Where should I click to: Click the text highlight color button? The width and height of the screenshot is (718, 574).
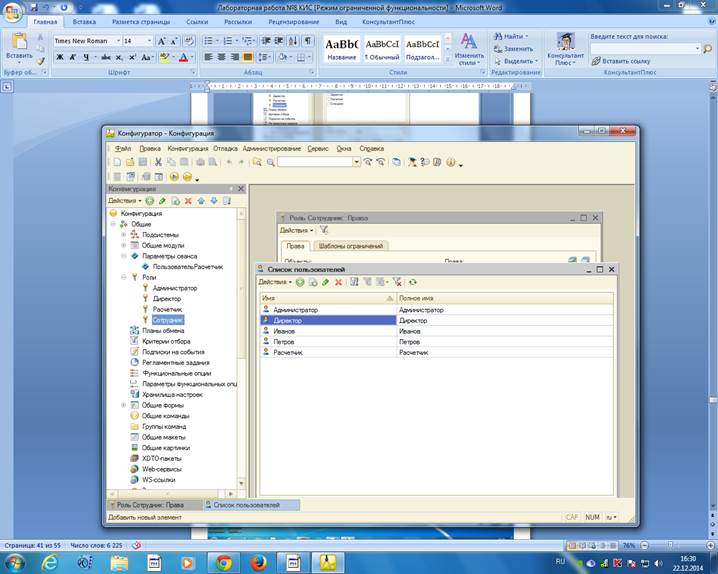coord(164,57)
